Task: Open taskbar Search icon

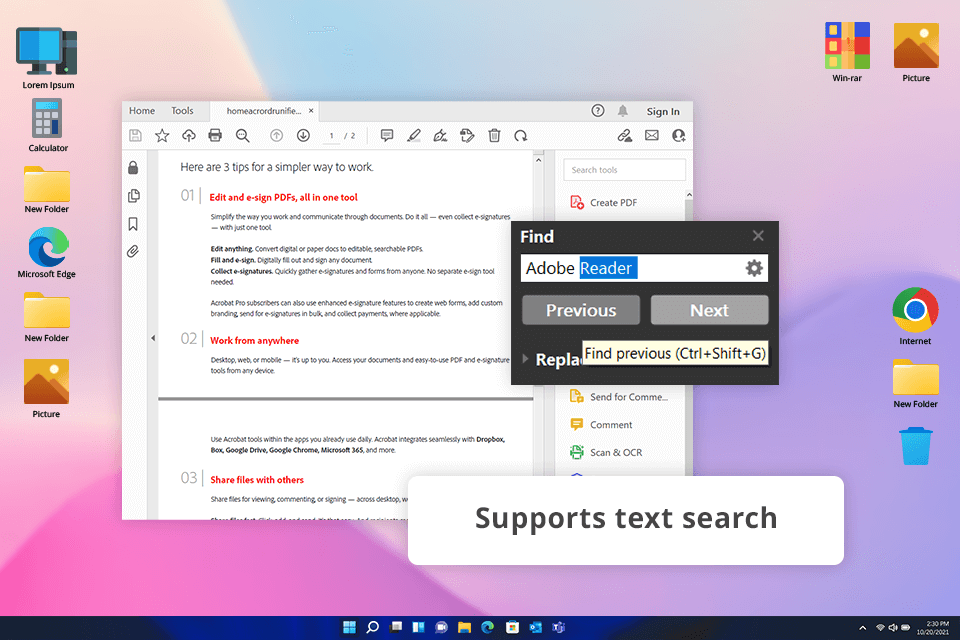Action: [372, 627]
